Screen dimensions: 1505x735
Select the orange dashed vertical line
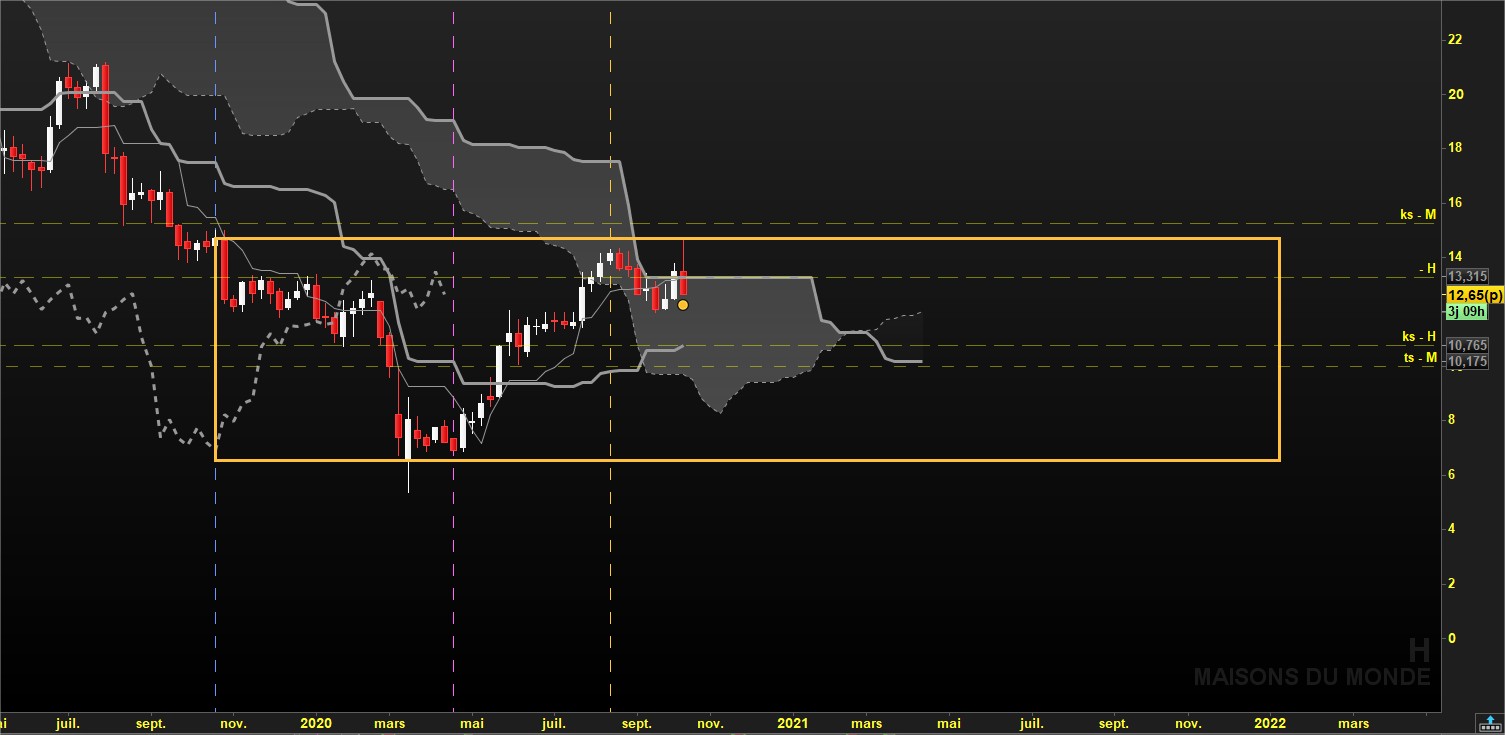(x=610, y=356)
